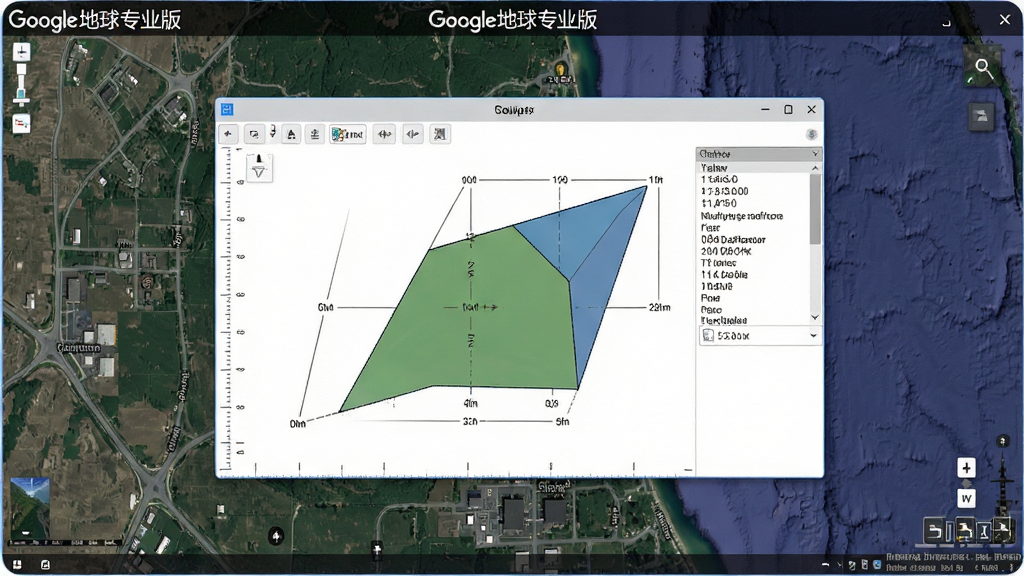
Task: Expand the gray dropdown header above the list
Action: point(758,154)
